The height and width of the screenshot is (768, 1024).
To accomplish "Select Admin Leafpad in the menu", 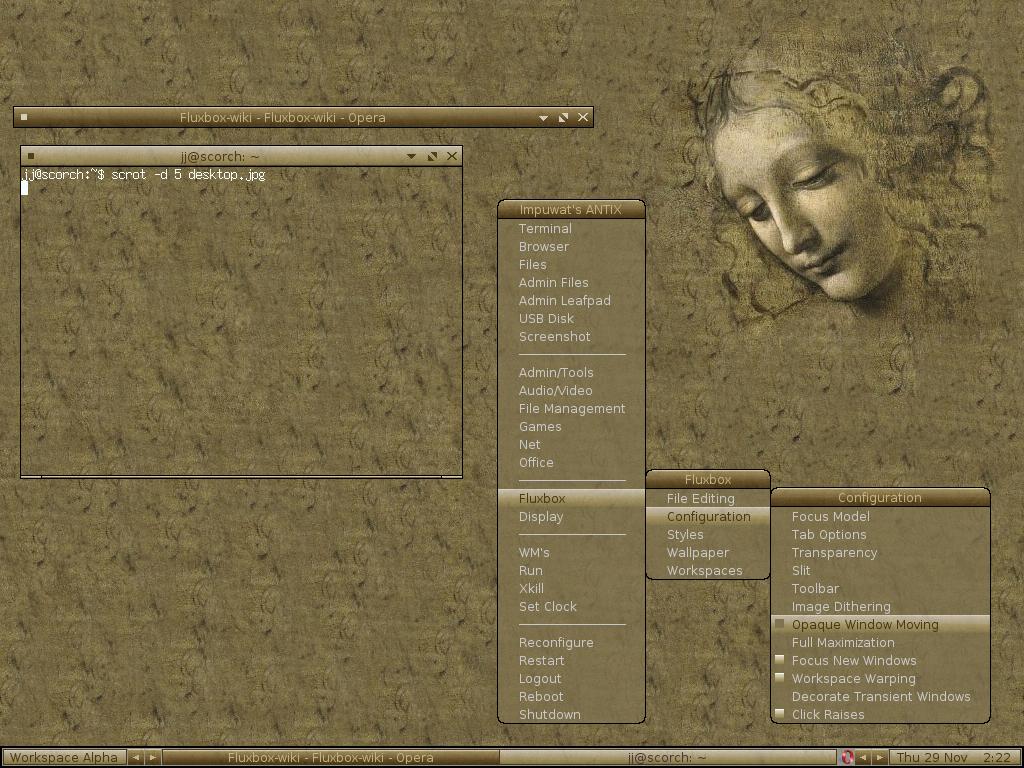I will [571, 300].
